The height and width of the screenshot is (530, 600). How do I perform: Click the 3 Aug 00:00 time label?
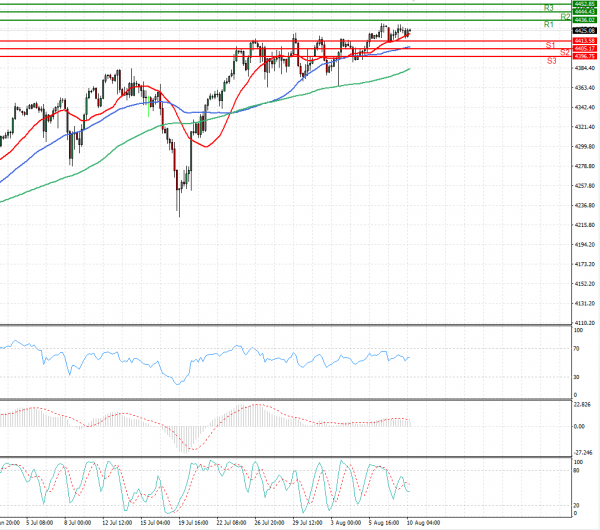click(x=346, y=523)
